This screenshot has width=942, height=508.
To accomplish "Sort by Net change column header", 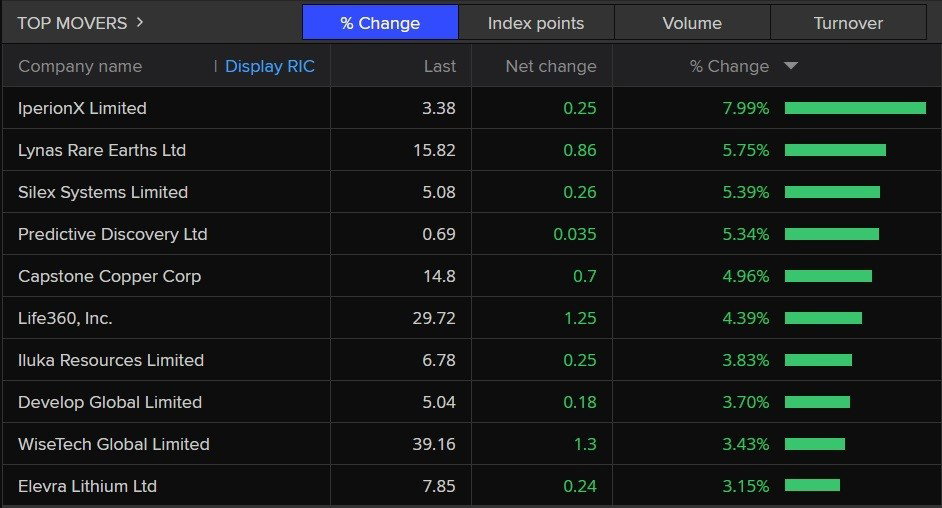I will tap(551, 66).
